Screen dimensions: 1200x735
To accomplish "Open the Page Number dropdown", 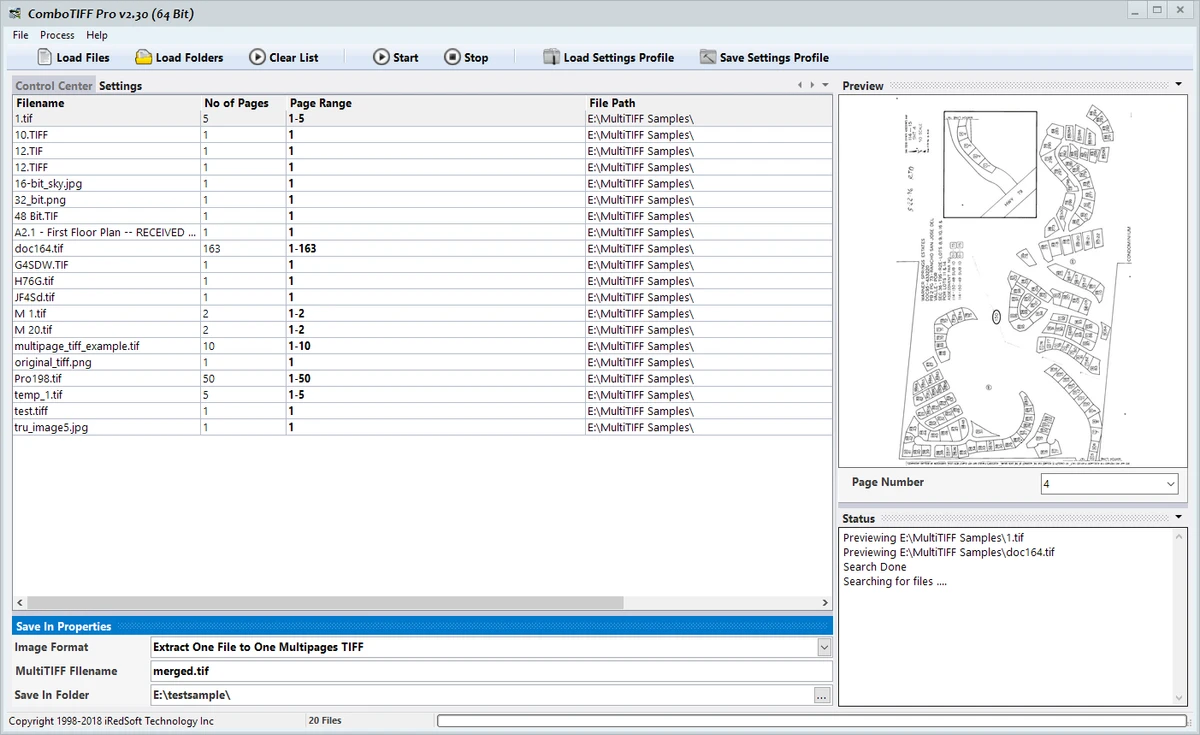I will (1170, 484).
